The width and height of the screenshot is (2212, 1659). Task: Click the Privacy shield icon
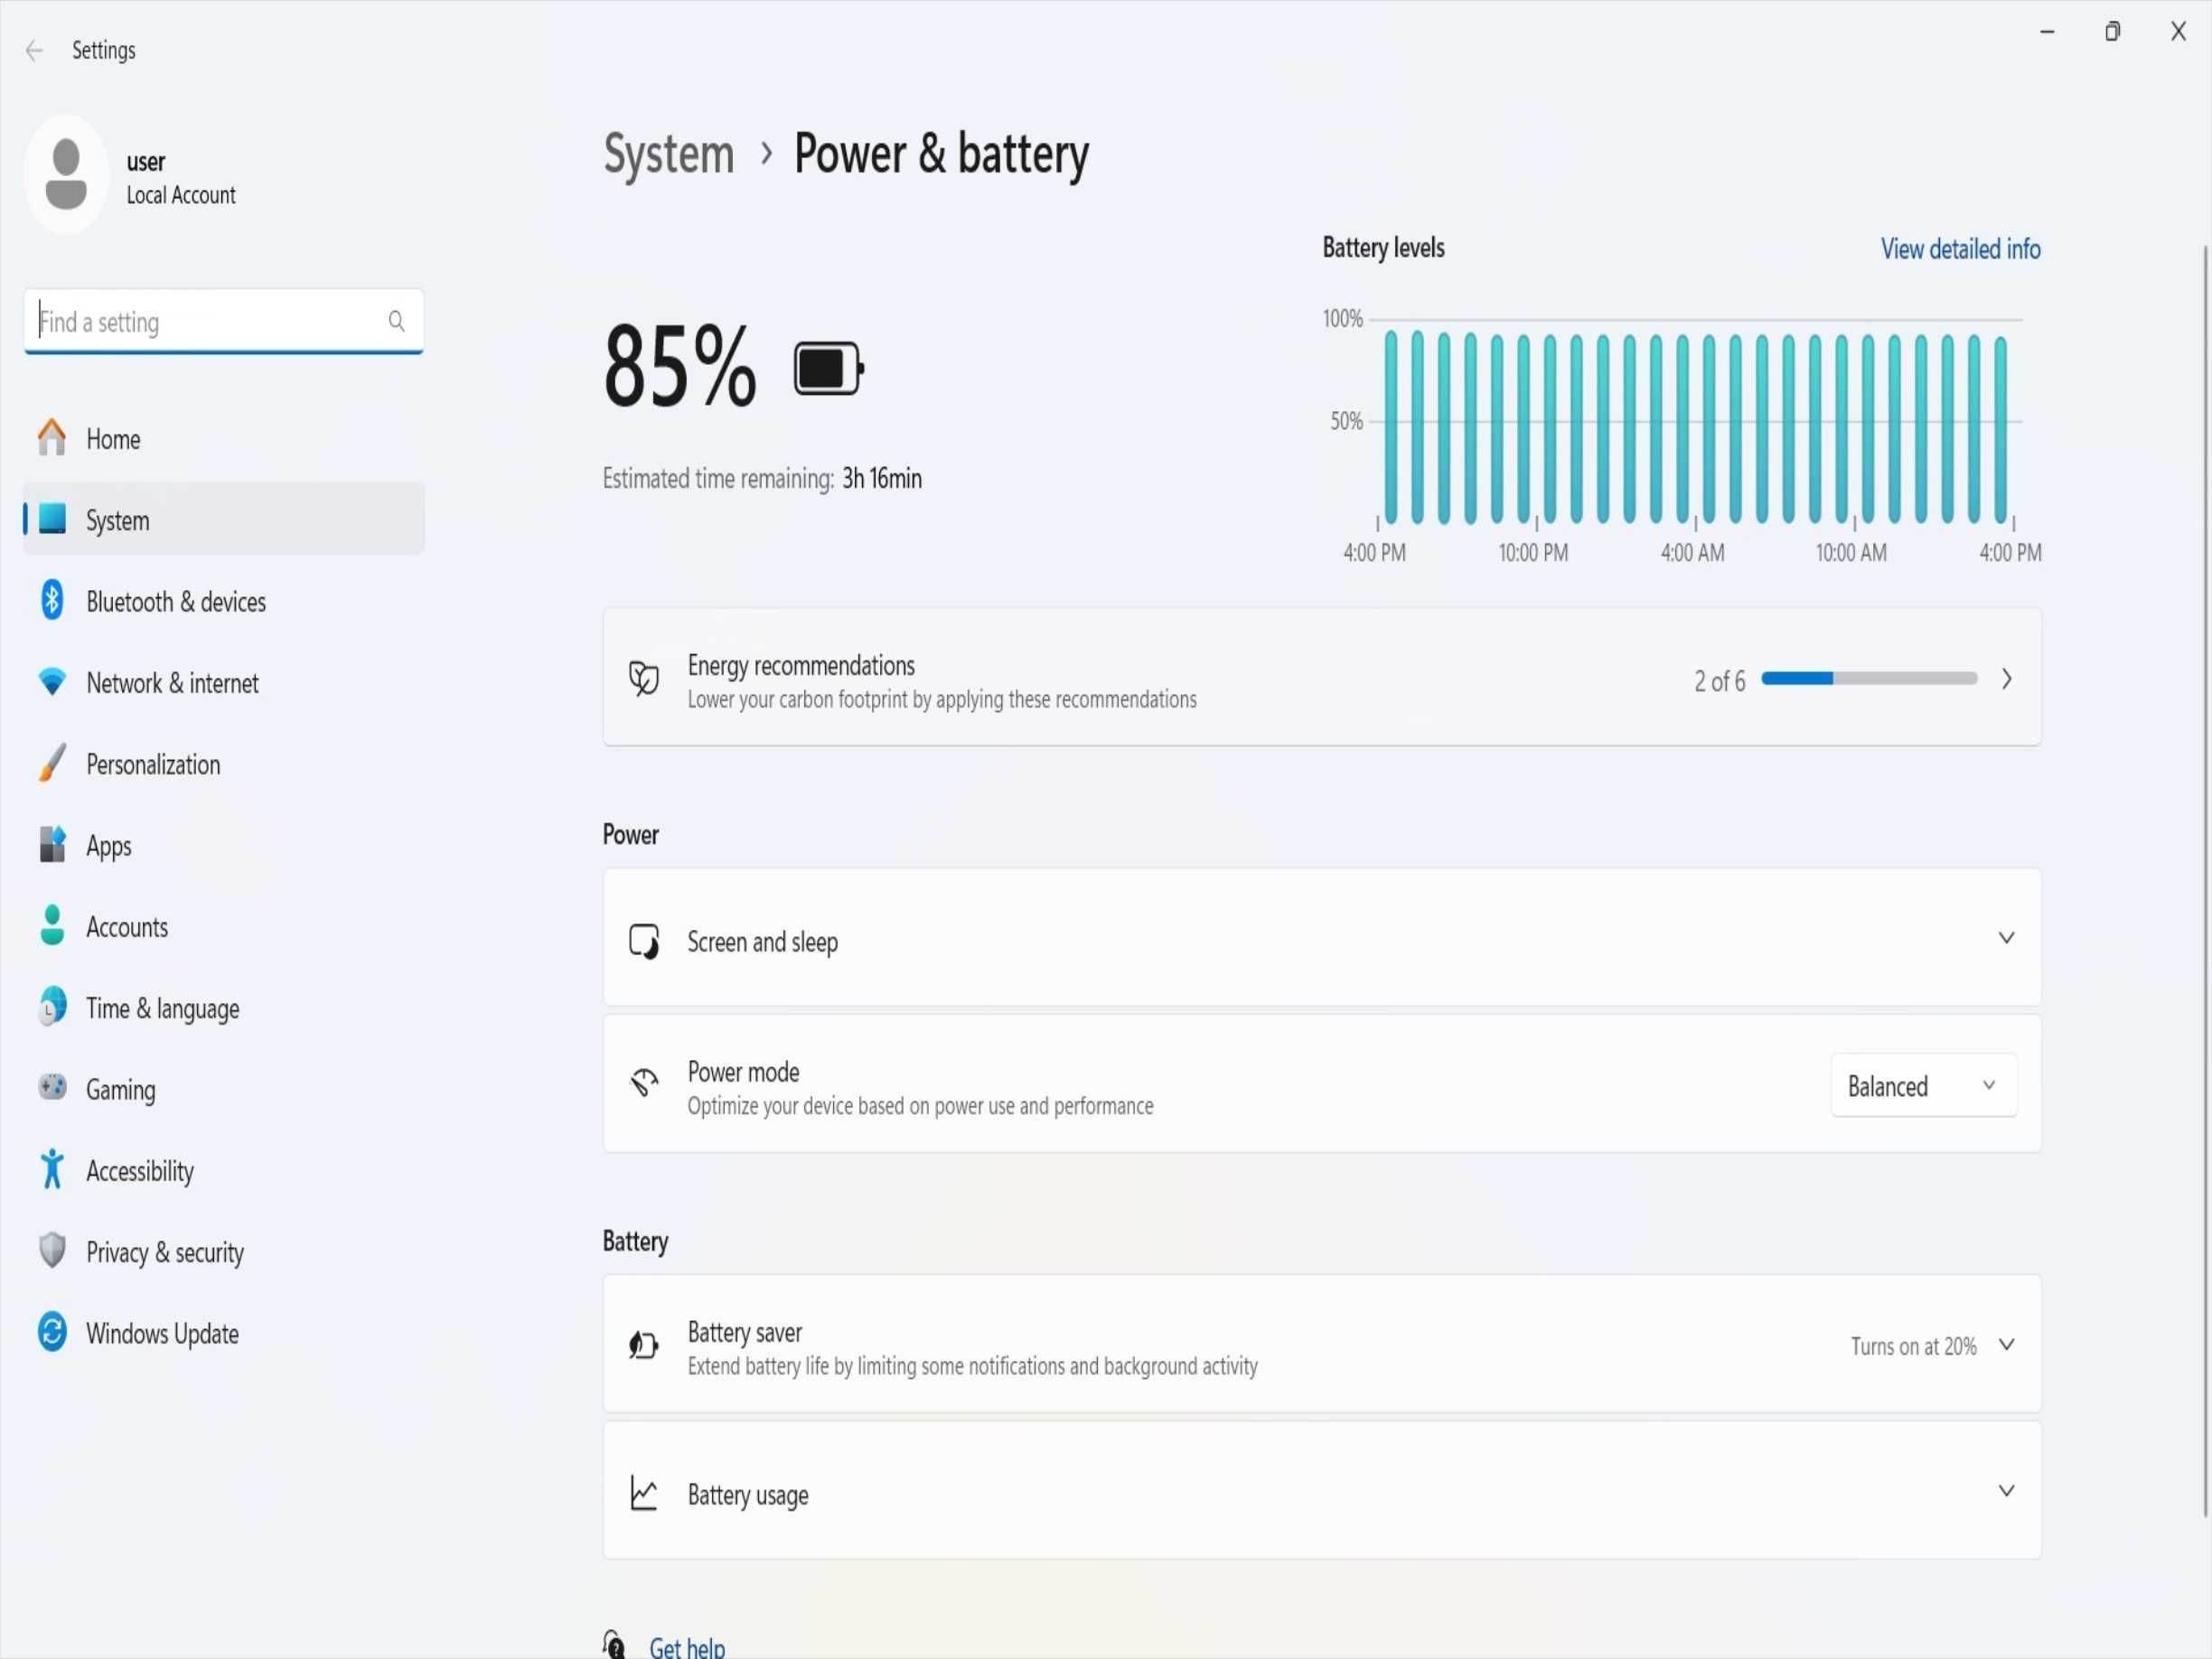52,1250
